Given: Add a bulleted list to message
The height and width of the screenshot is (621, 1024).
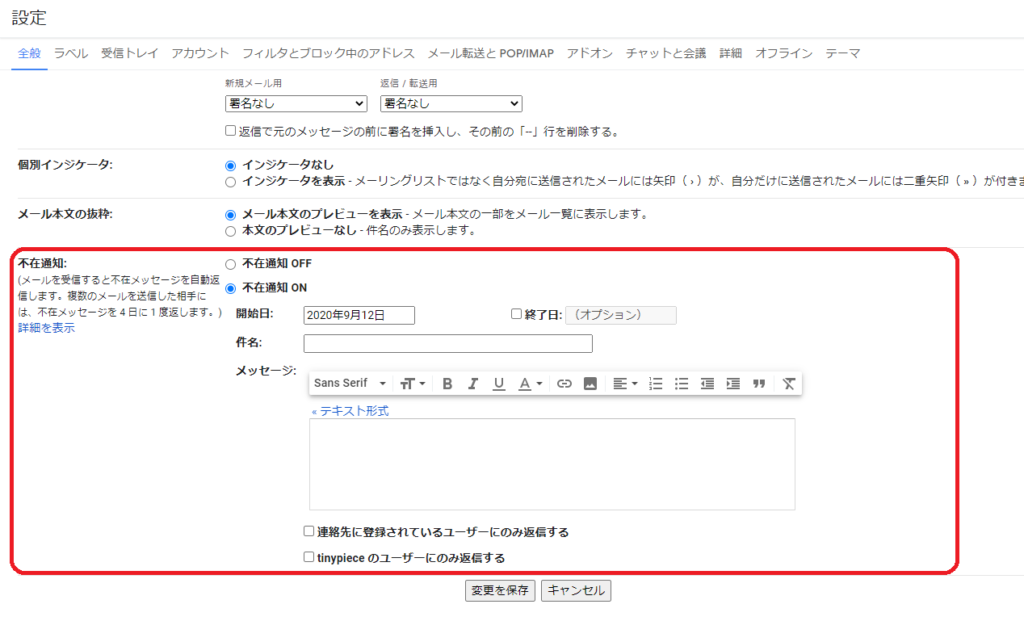Looking at the screenshot, I should tap(682, 384).
